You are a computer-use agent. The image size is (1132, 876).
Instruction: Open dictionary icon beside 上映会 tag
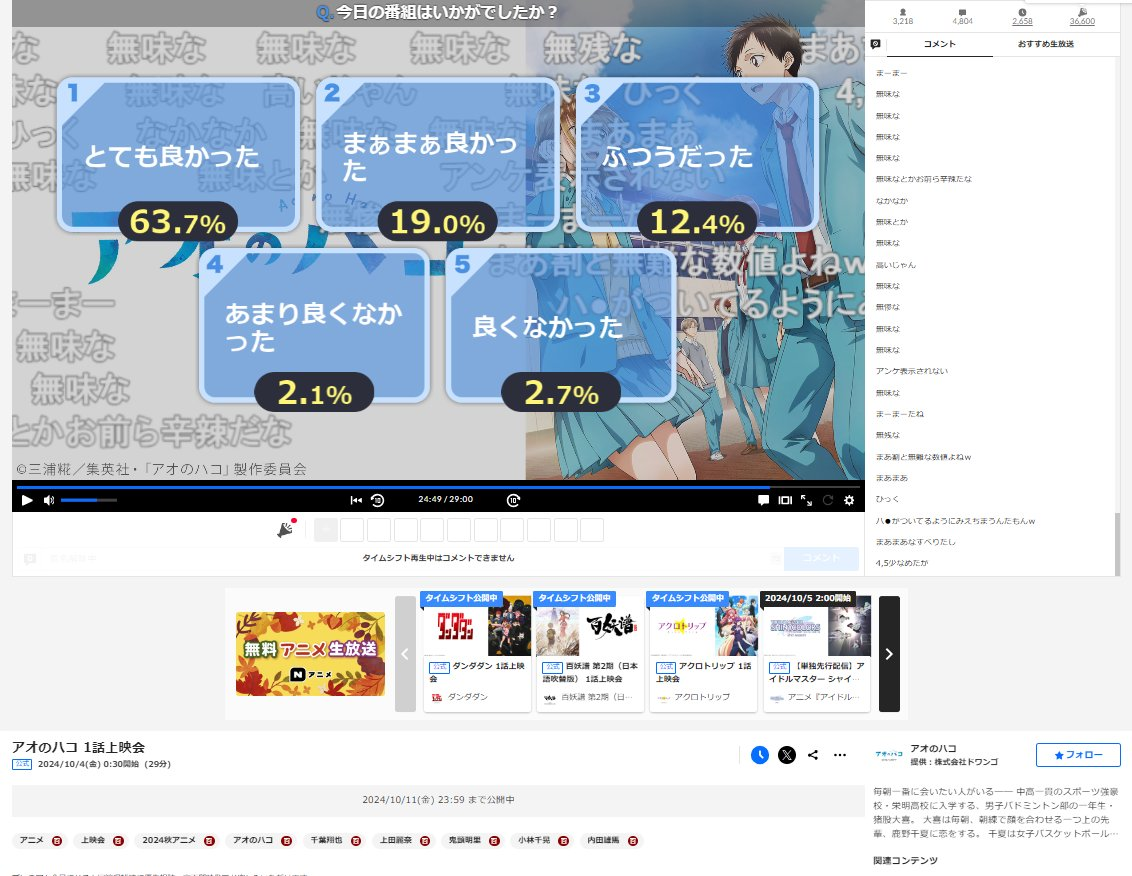click(x=118, y=841)
